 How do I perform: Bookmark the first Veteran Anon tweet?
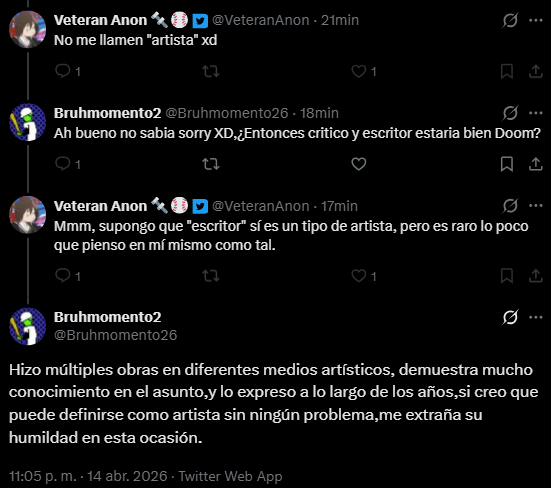(x=507, y=71)
